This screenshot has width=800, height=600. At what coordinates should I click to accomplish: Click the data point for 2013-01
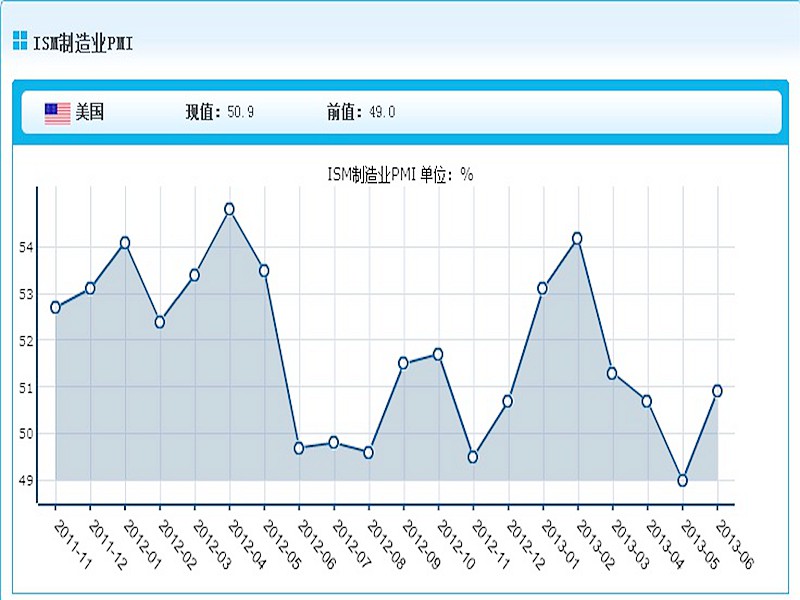tap(542, 288)
